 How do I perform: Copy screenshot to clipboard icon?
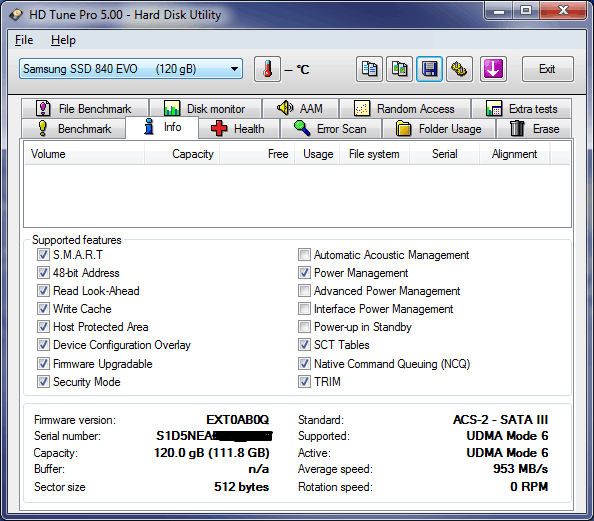point(399,69)
